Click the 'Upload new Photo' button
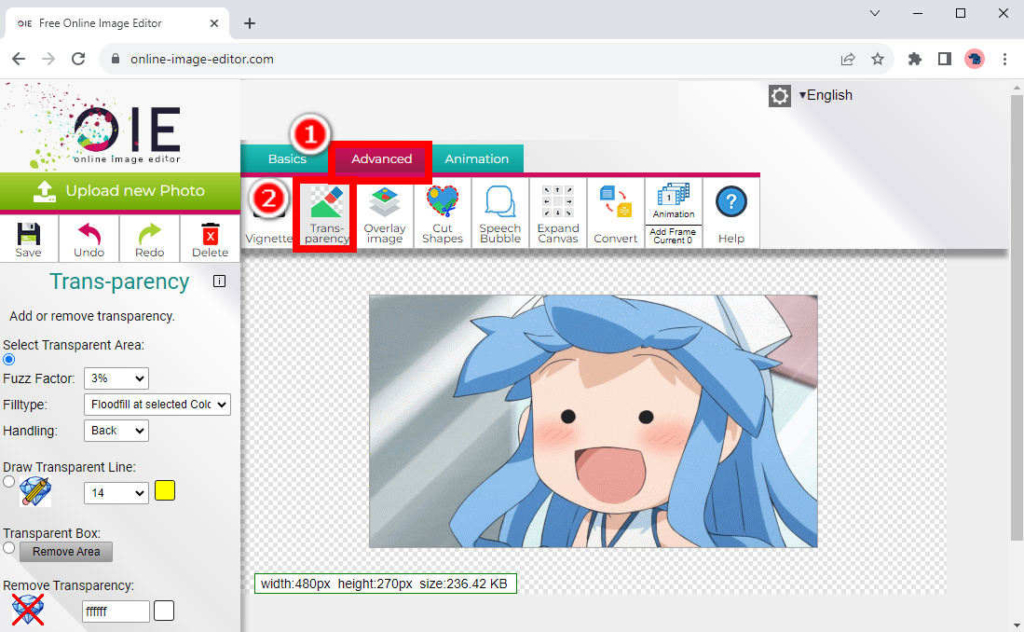The image size is (1024, 632). [x=120, y=190]
